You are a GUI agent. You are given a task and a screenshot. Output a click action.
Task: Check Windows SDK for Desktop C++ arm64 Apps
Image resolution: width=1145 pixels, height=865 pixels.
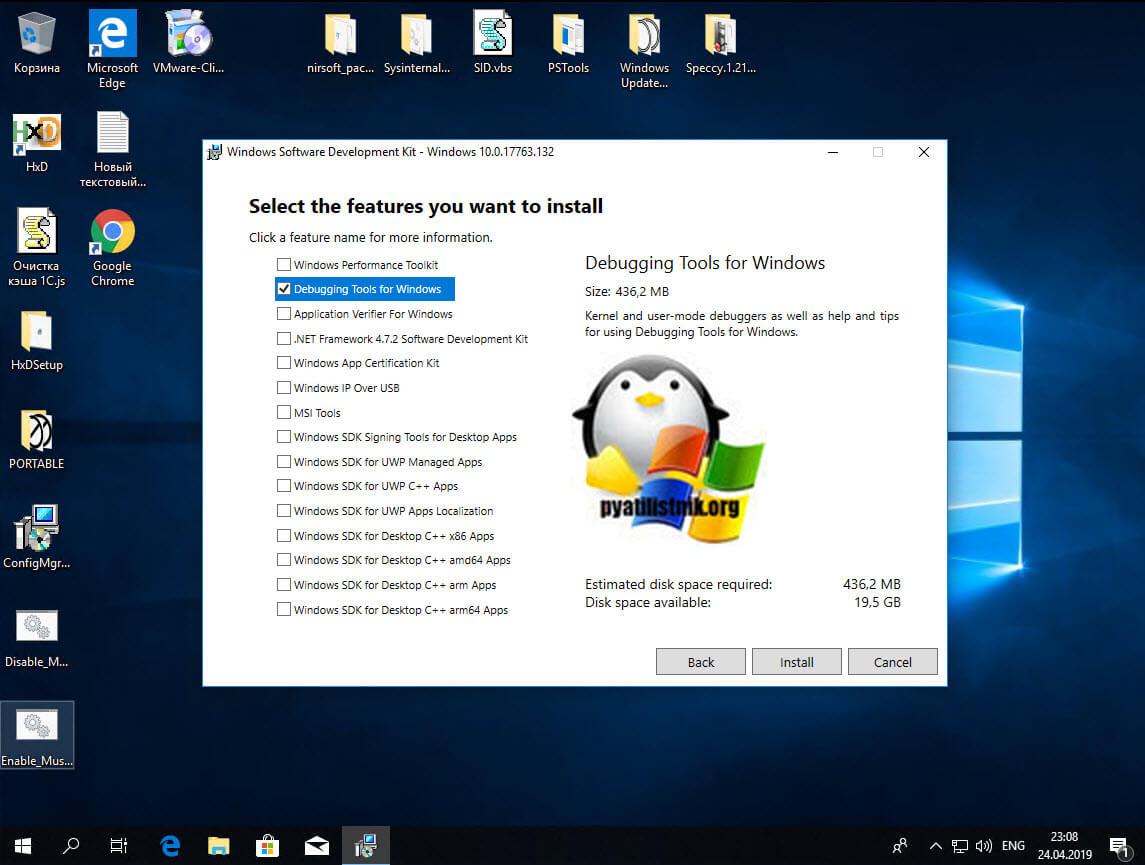tap(284, 609)
